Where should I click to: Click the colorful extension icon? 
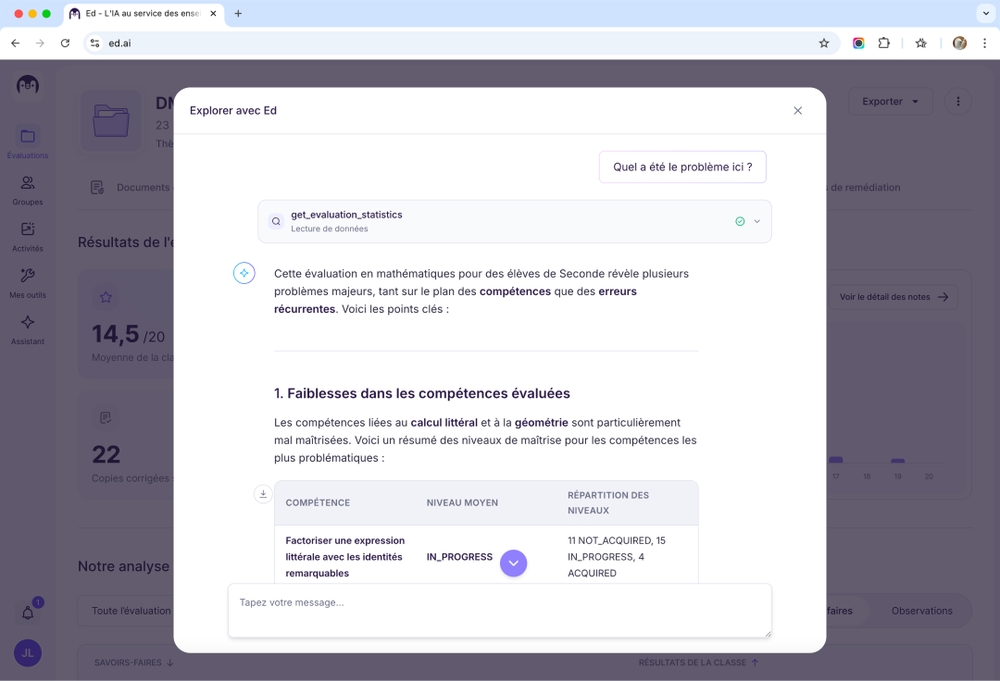pos(858,43)
